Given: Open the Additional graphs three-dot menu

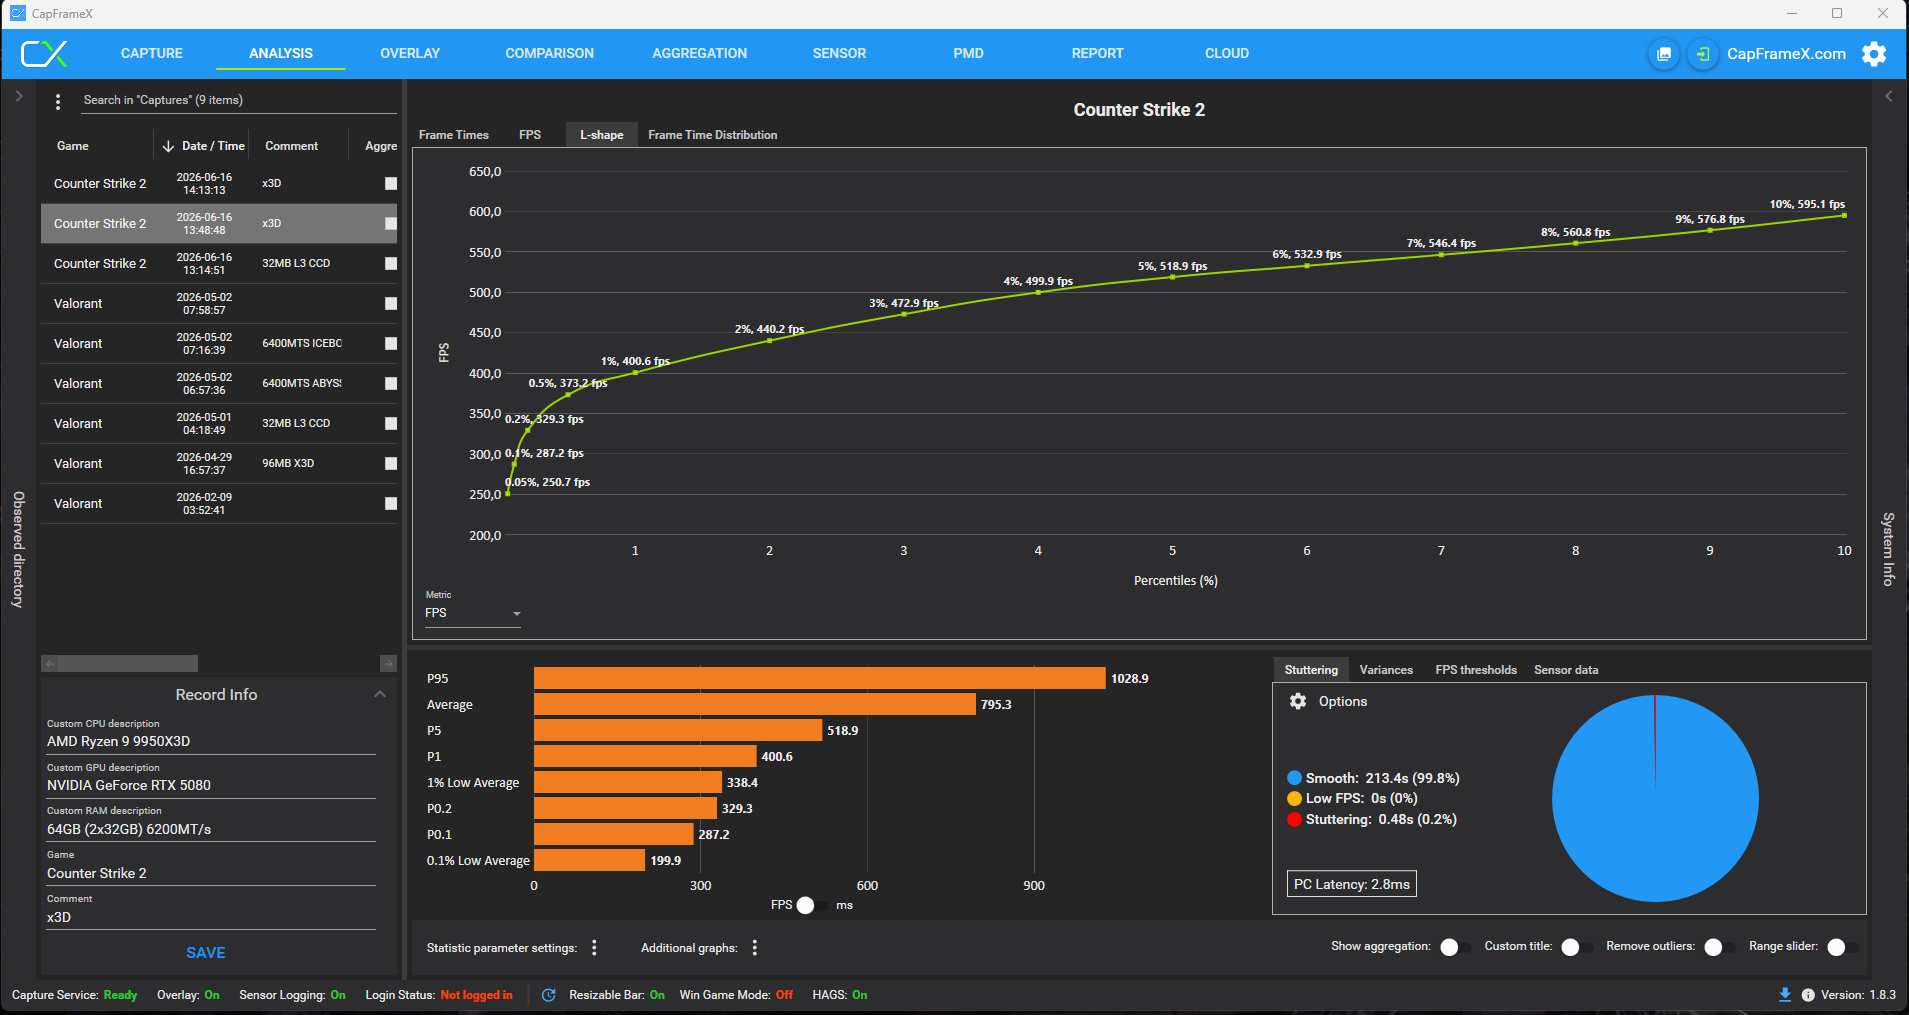Looking at the screenshot, I should (x=754, y=947).
